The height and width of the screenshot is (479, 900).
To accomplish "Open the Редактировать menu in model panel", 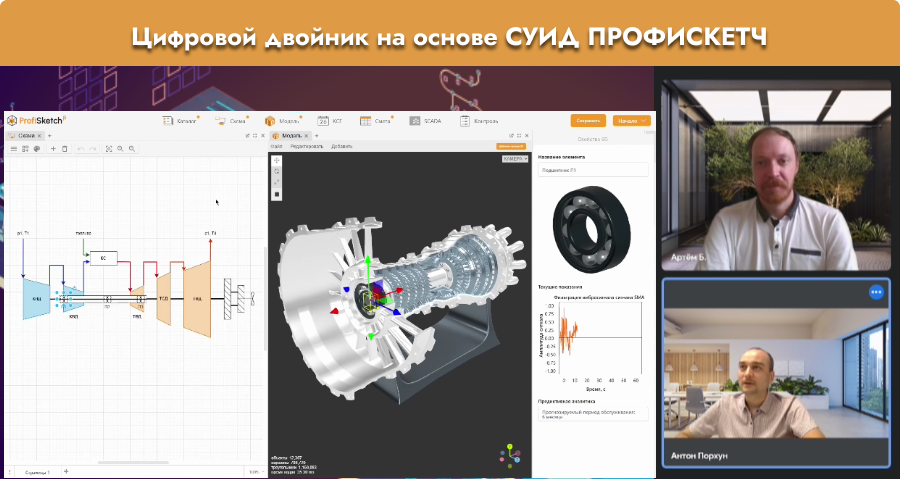I will [x=307, y=146].
